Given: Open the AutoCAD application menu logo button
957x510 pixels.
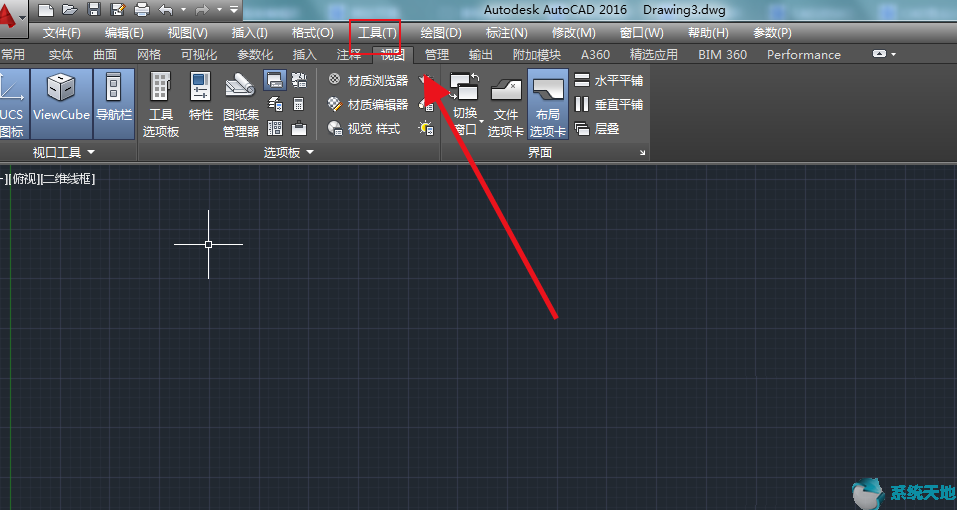Looking at the screenshot, I should (12, 20).
